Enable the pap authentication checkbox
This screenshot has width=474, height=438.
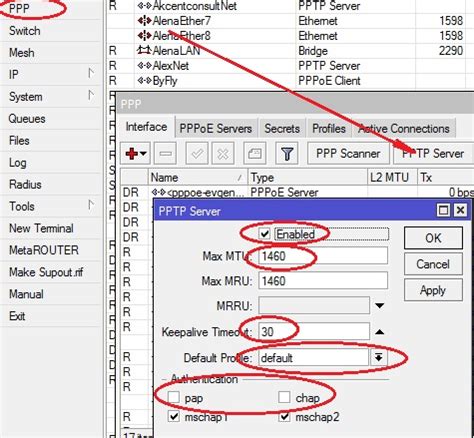[x=174, y=397]
